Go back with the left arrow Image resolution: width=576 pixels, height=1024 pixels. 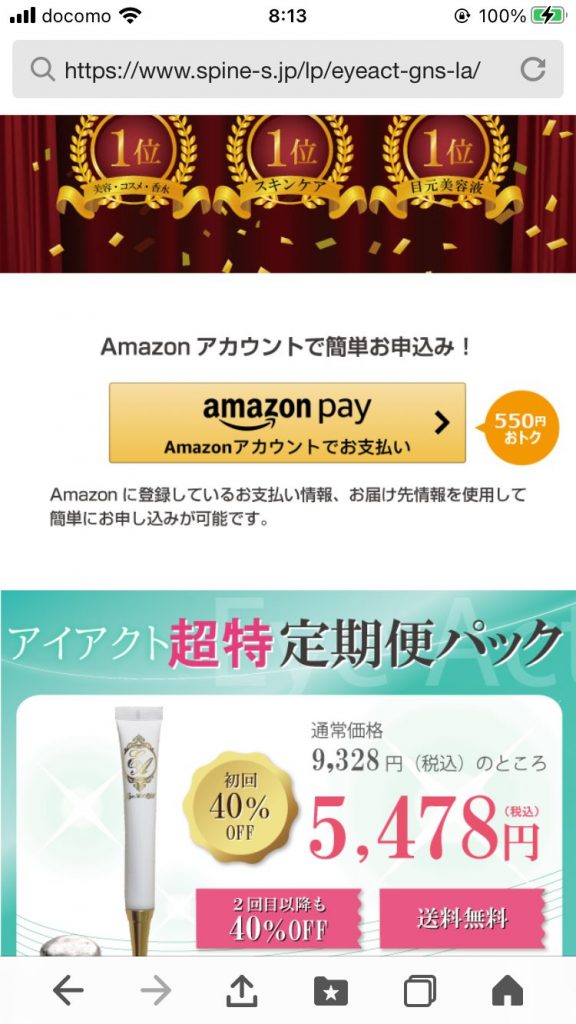pyautogui.click(x=68, y=992)
